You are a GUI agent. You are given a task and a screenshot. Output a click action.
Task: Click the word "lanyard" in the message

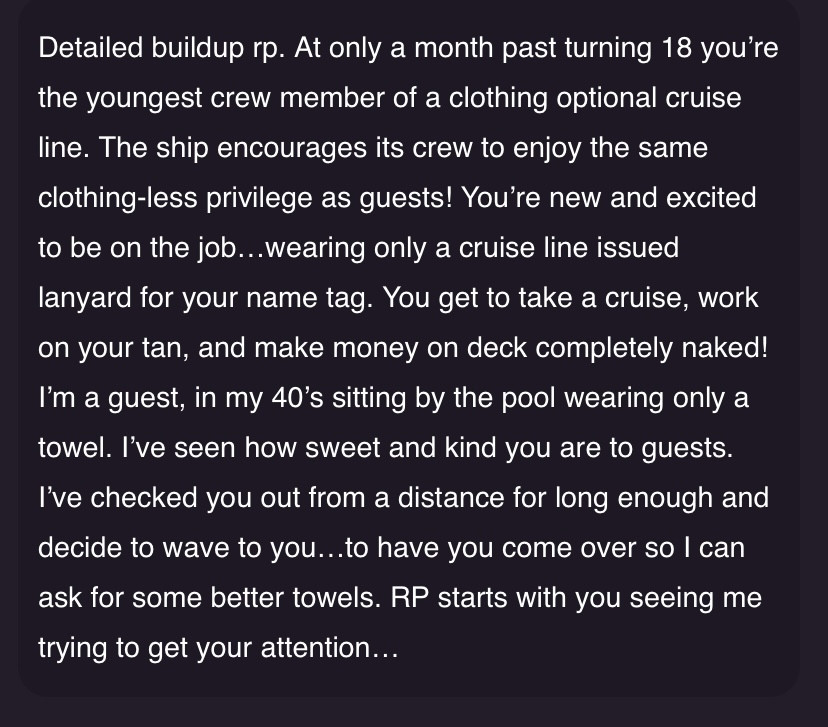click(84, 300)
